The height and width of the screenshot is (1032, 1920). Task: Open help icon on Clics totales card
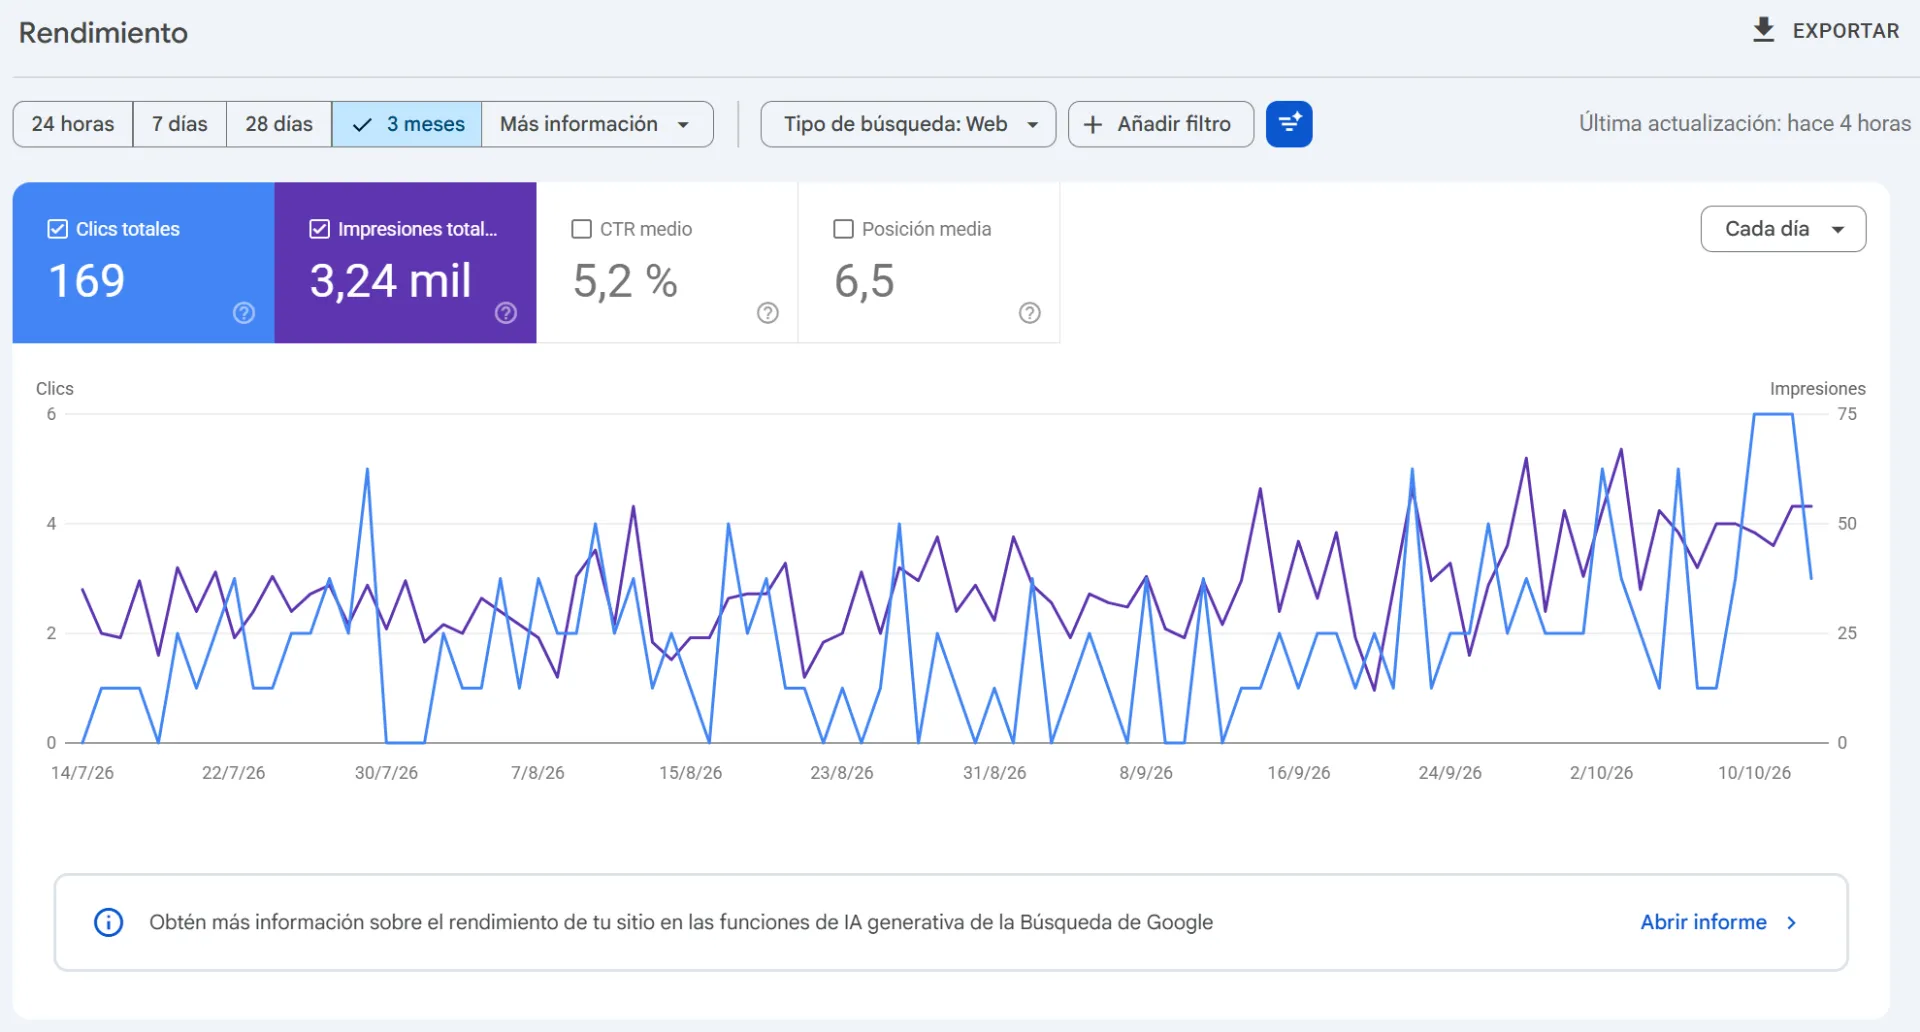[x=244, y=313]
